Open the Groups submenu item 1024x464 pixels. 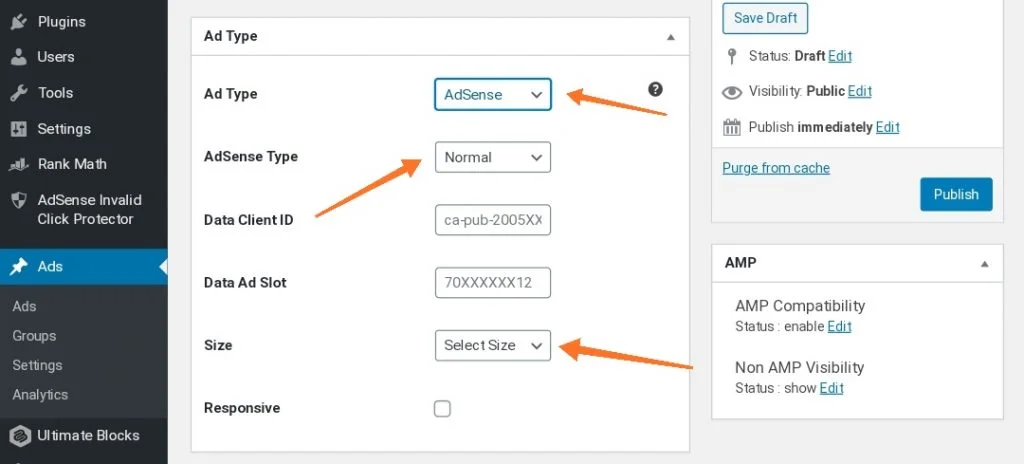35,336
